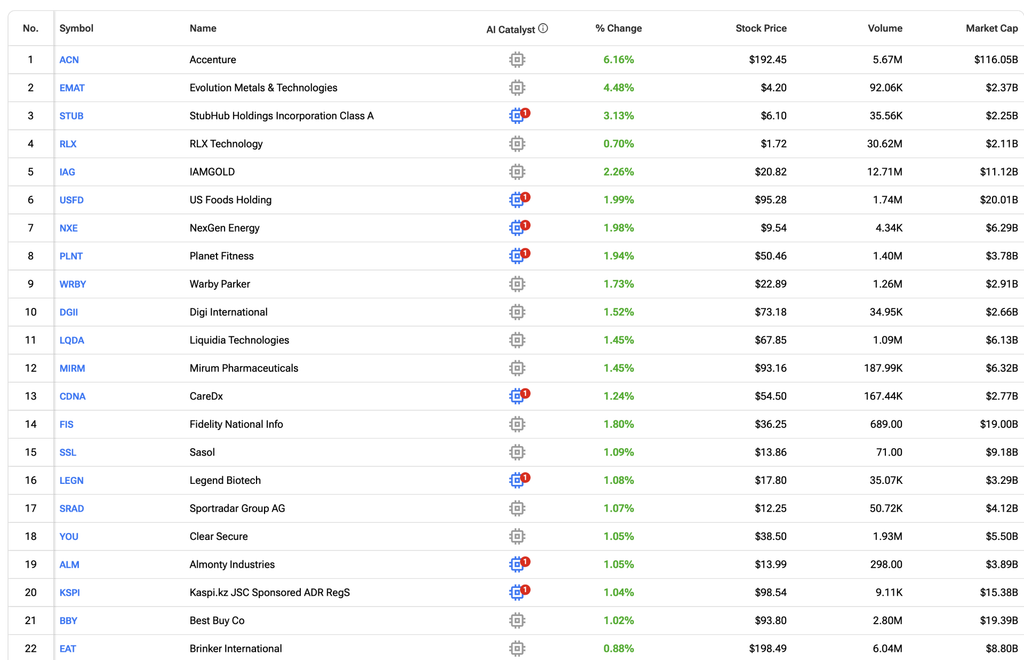Click the Stock Price column header
The image size is (1024, 660).
click(x=761, y=28)
